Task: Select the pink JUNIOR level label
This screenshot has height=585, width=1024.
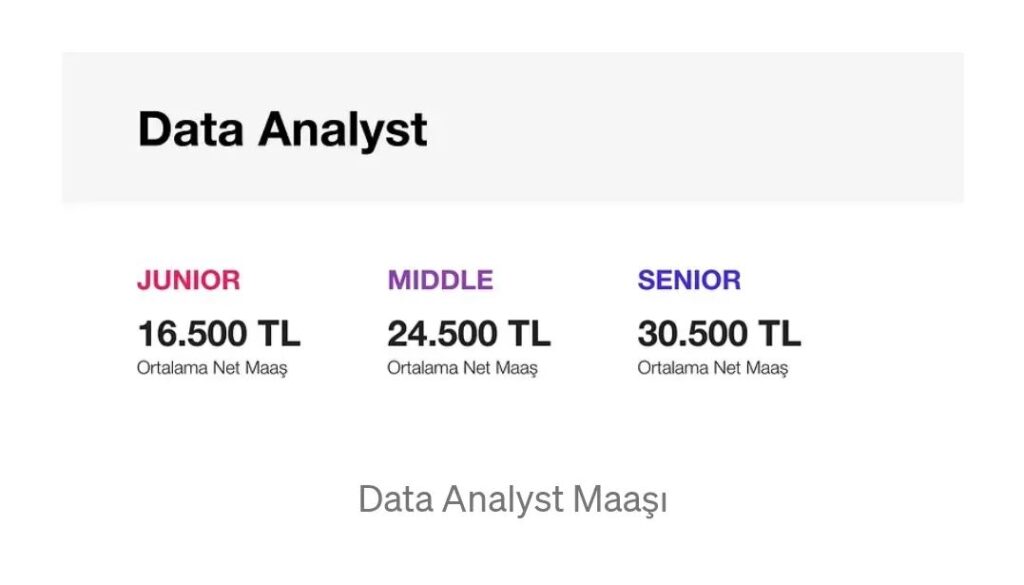Action: [x=188, y=280]
